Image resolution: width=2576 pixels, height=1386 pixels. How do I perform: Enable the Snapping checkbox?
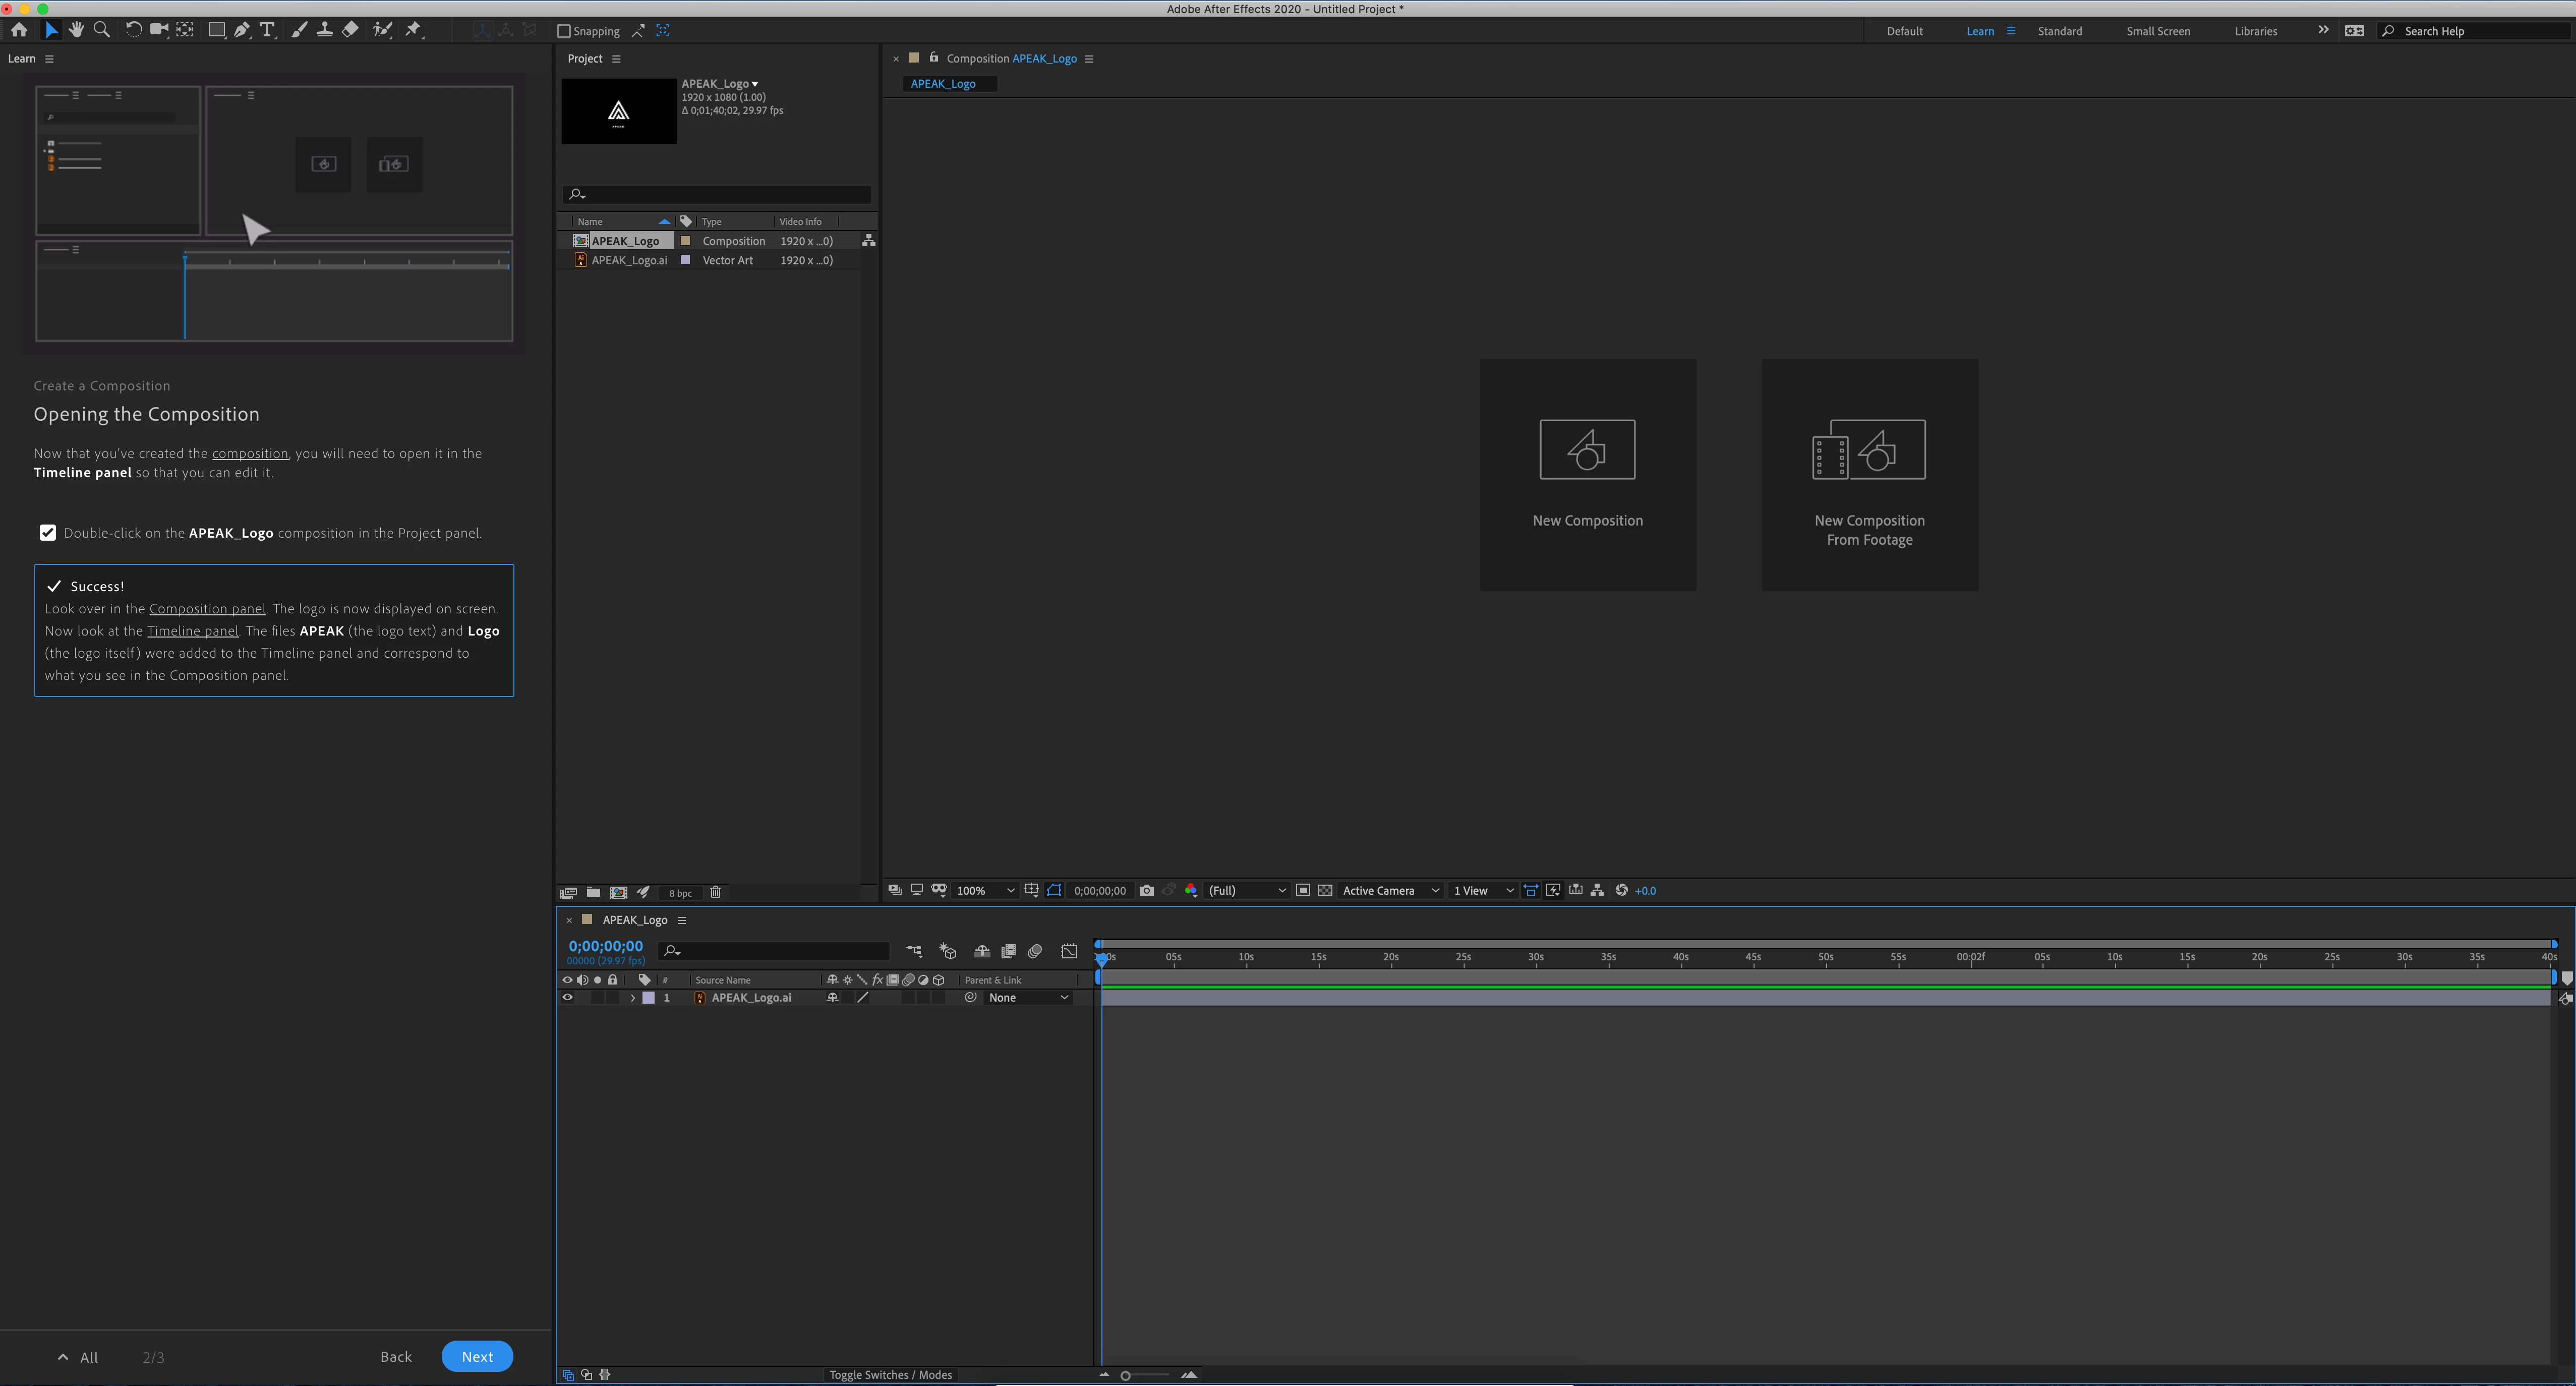click(x=563, y=31)
